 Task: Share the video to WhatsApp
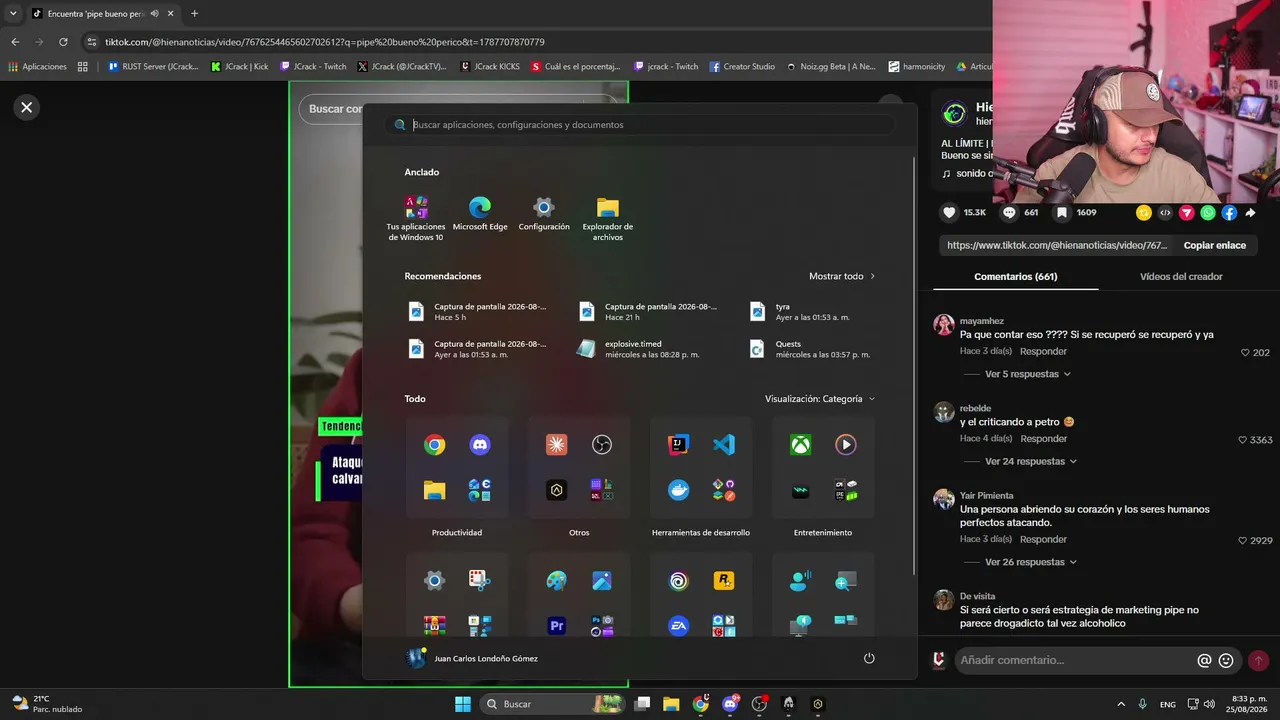1208,213
